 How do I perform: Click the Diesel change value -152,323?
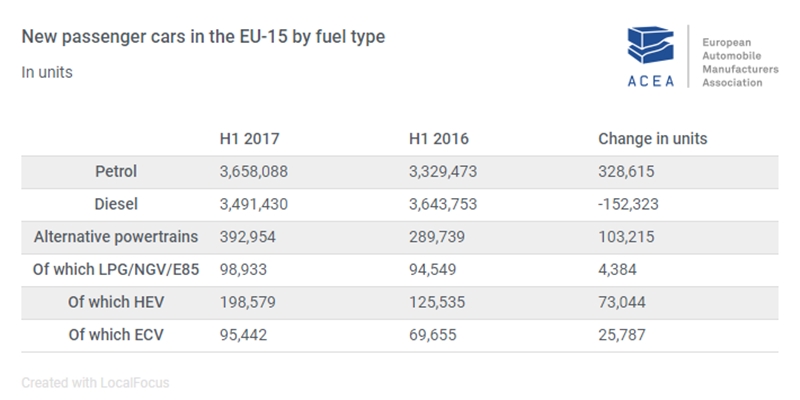click(630, 204)
